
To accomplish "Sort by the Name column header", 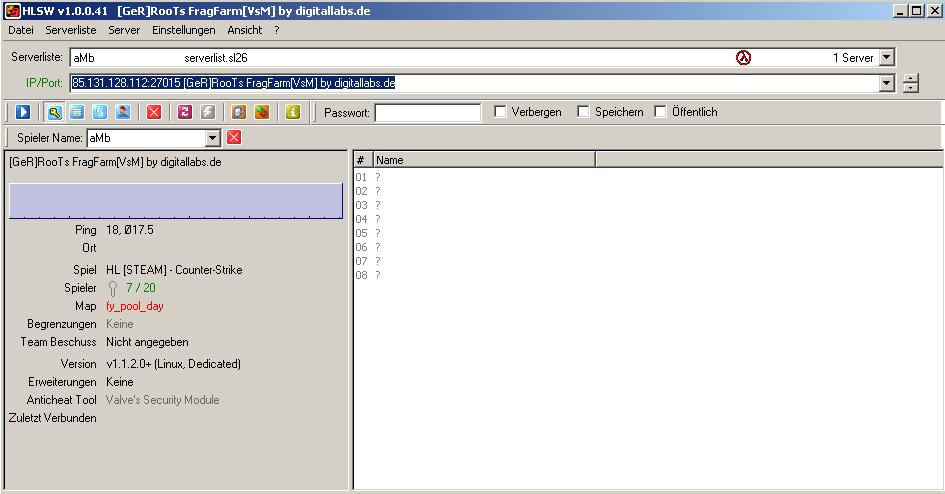I will (x=484, y=160).
